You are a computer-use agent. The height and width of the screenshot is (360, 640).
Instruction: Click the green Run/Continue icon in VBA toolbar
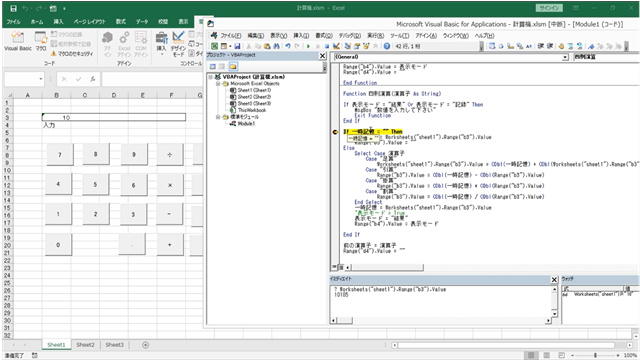click(x=308, y=46)
